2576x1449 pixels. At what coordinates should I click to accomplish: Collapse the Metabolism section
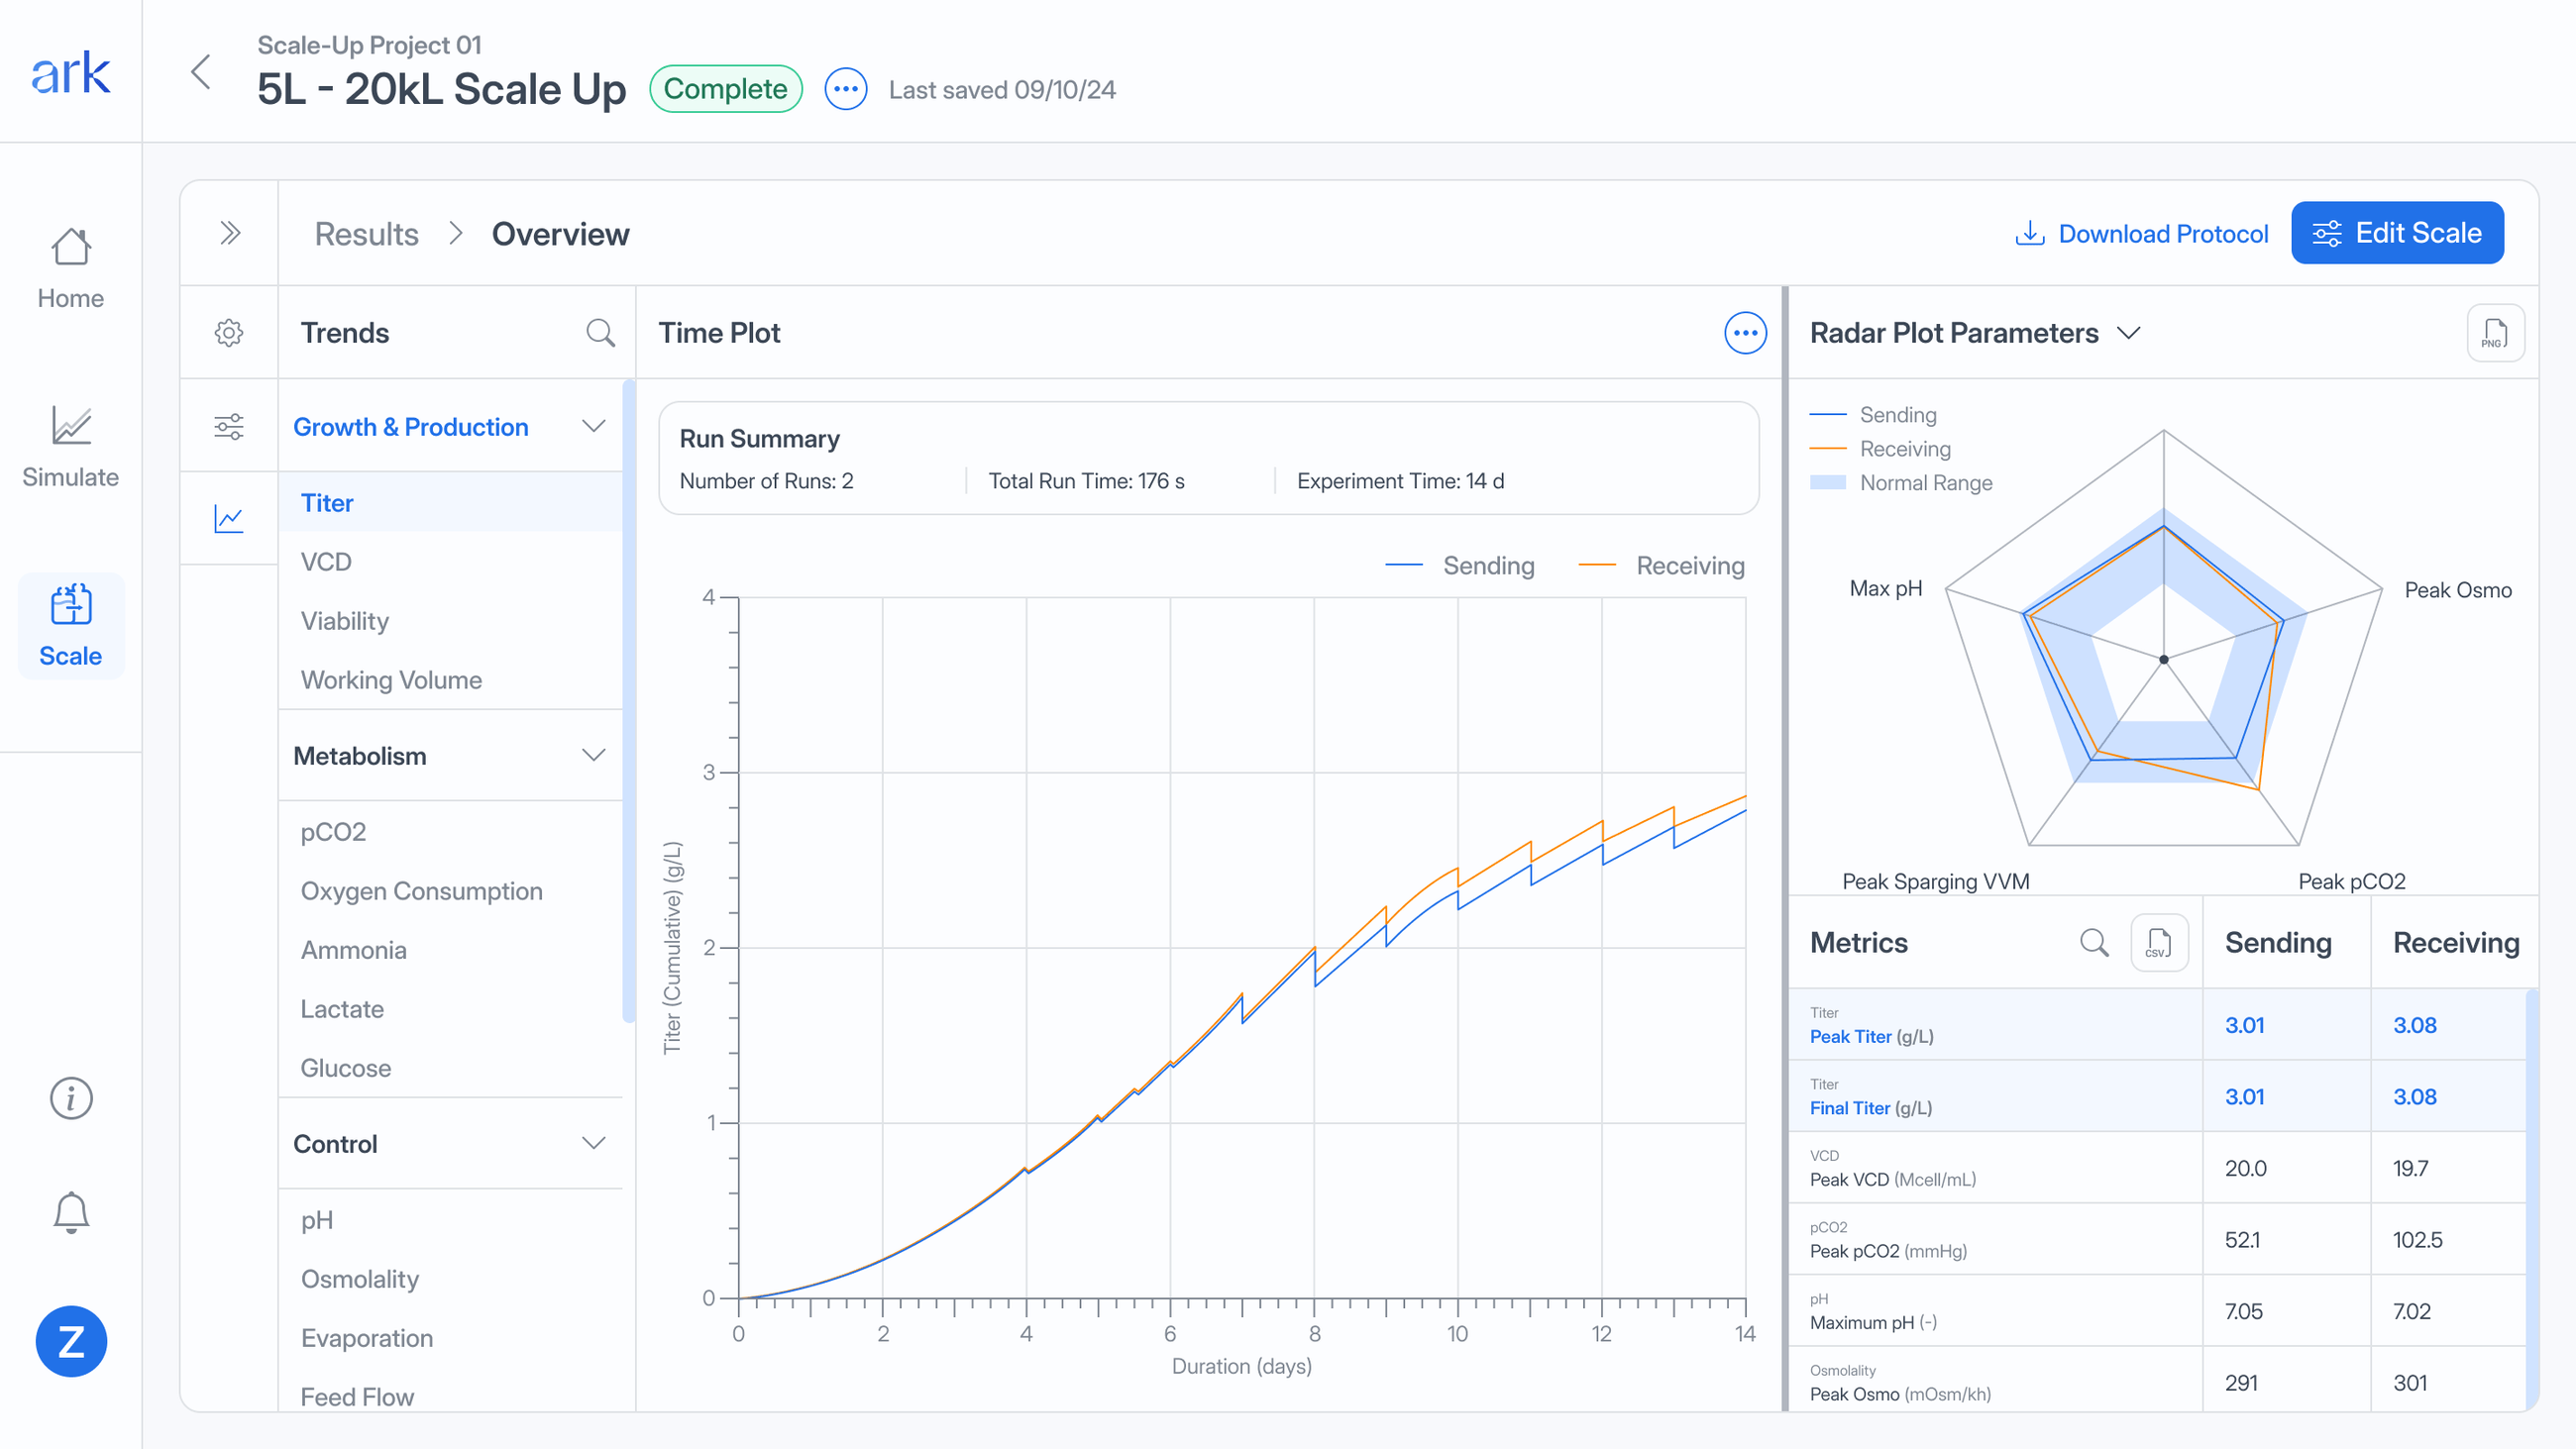coord(594,756)
